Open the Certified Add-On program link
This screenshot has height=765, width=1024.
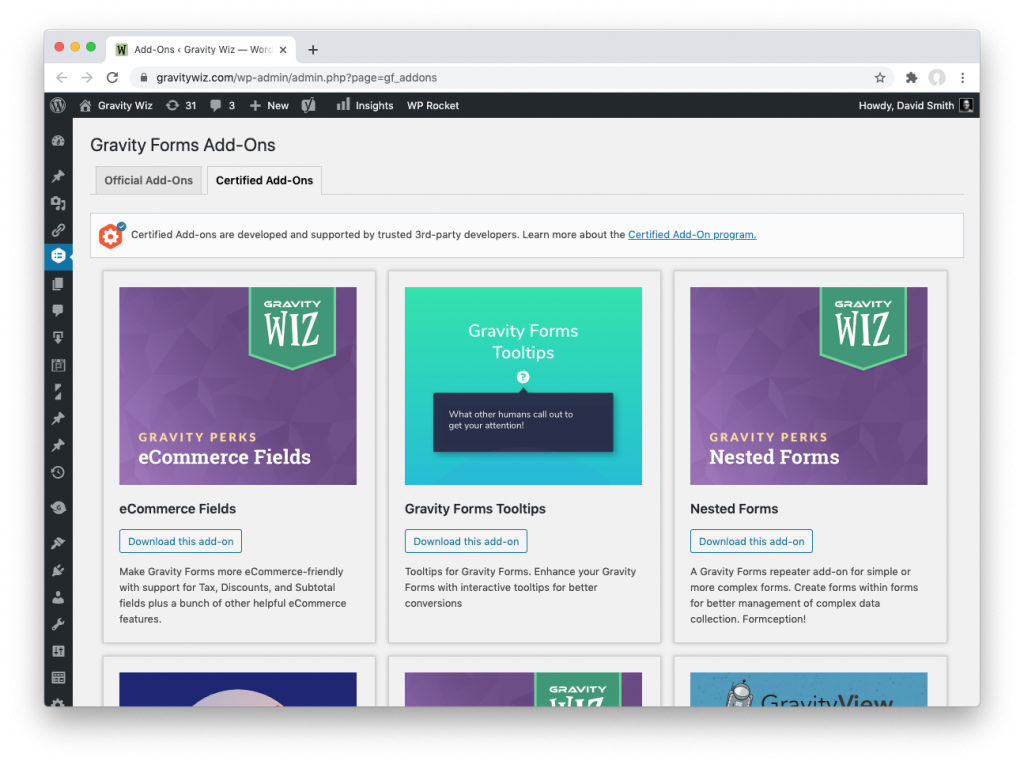[692, 235]
